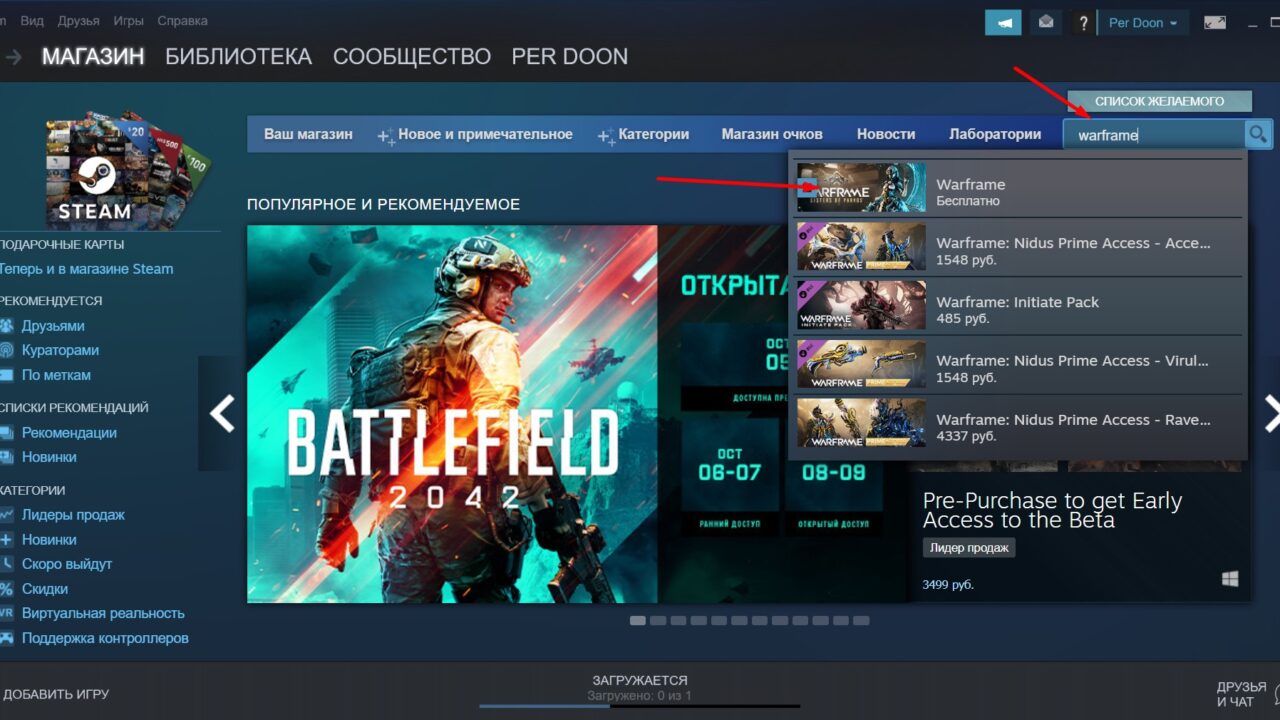1280x720 pixels.
Task: Click the announcements megaphone icon
Action: (x=1004, y=21)
